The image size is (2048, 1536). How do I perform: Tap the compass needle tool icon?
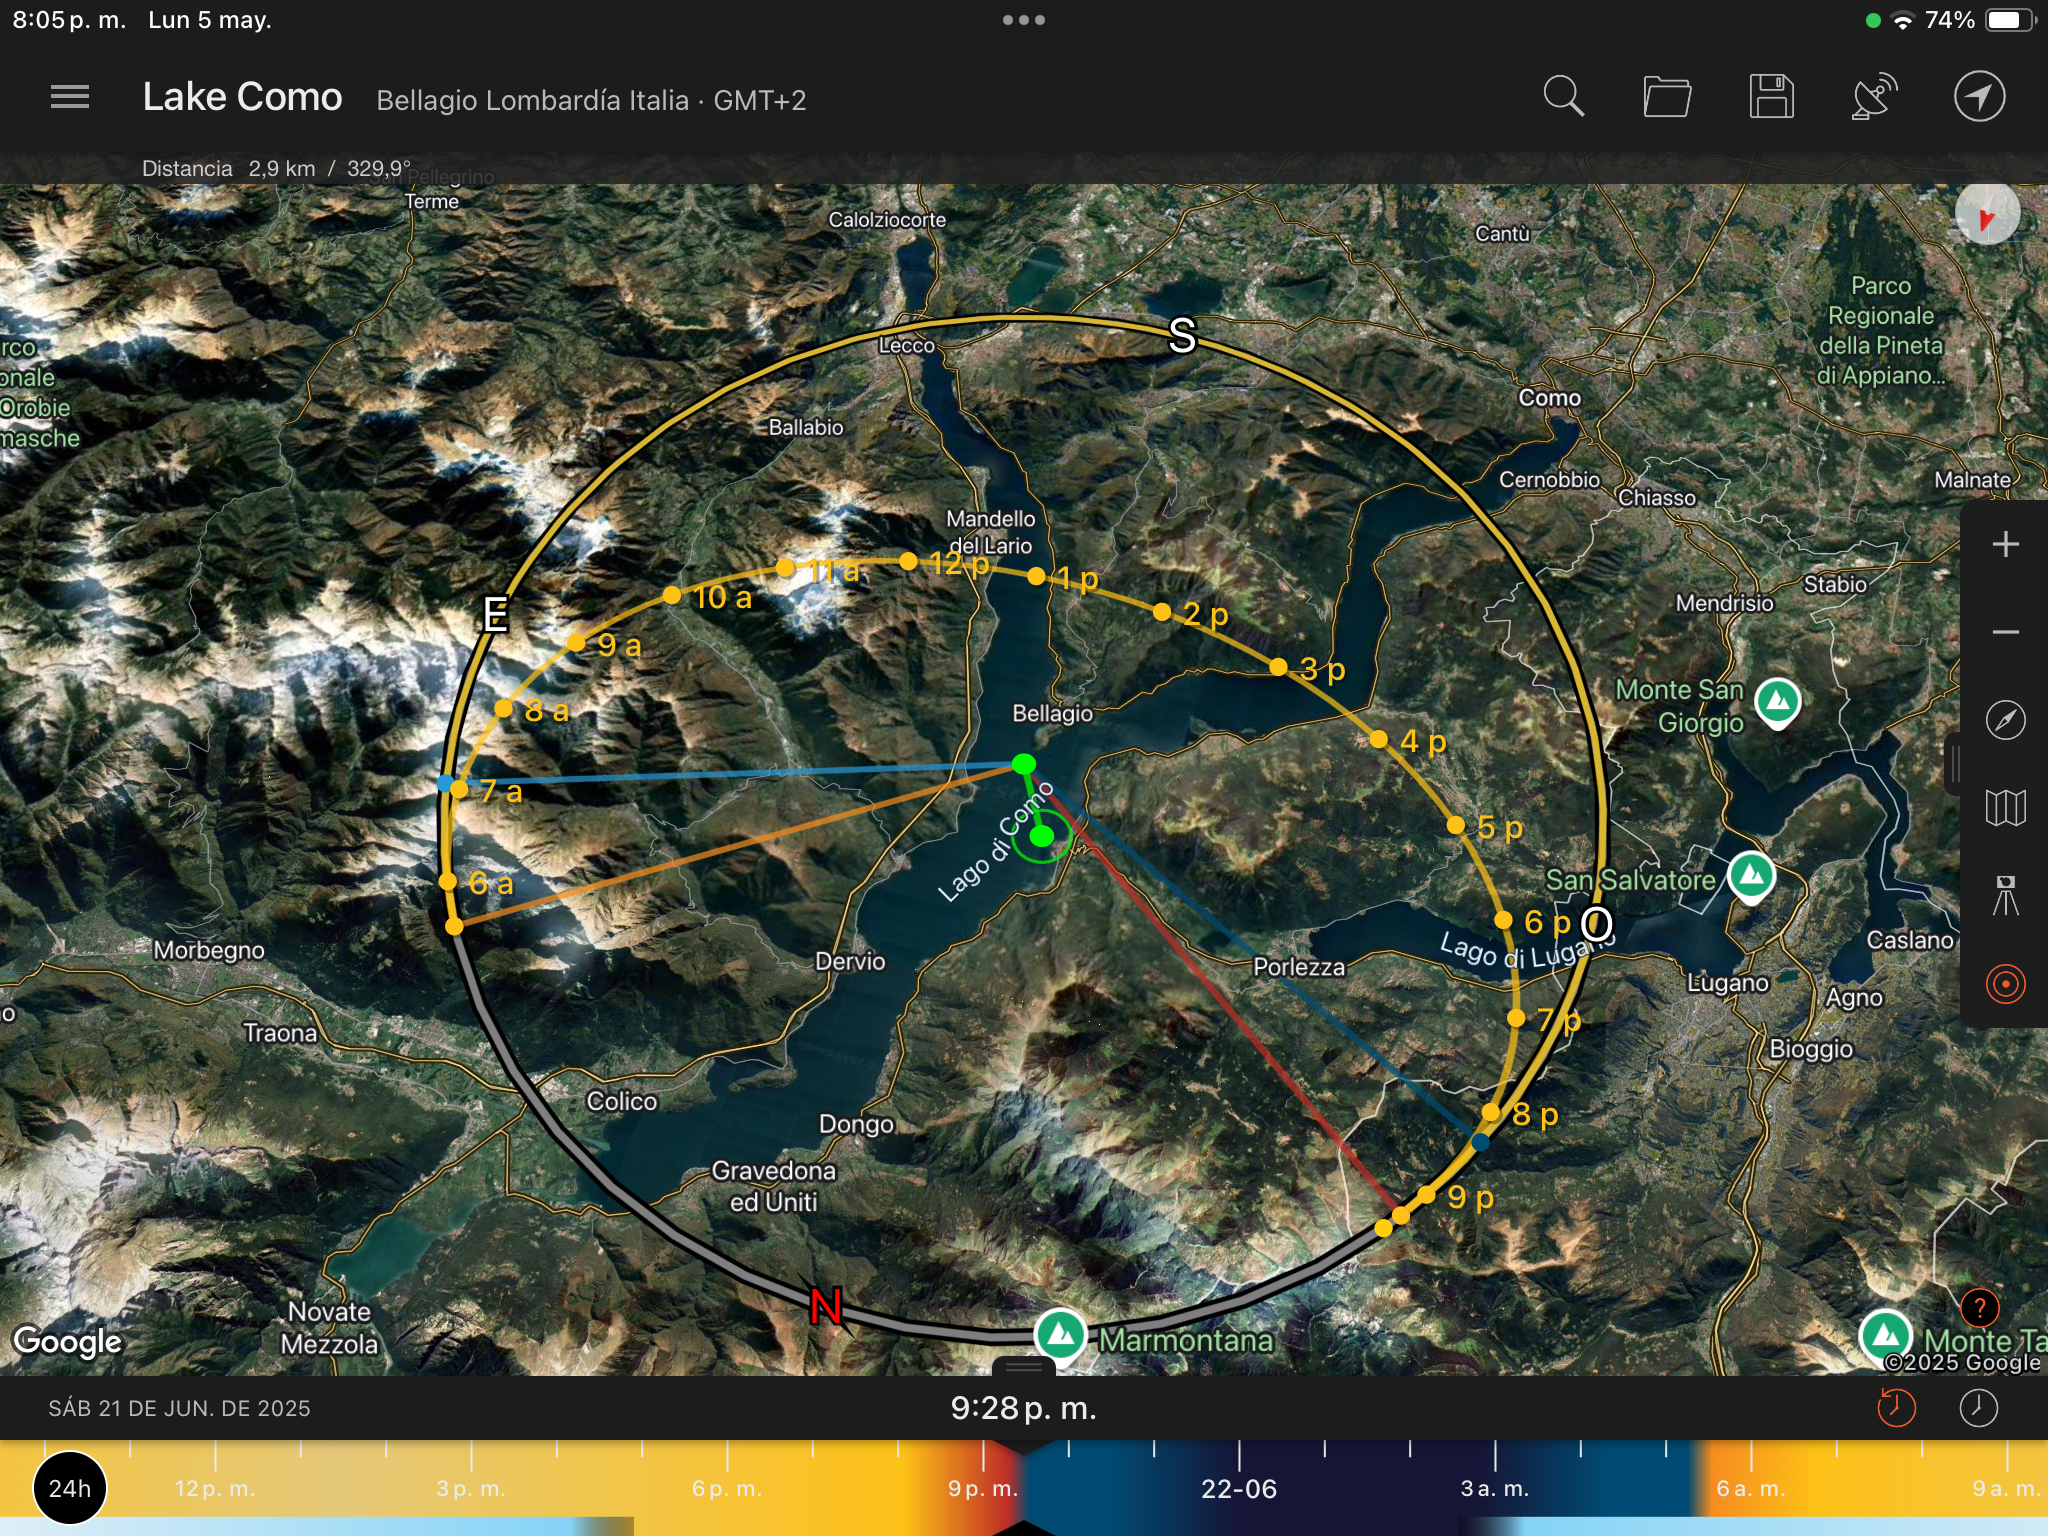[2005, 720]
